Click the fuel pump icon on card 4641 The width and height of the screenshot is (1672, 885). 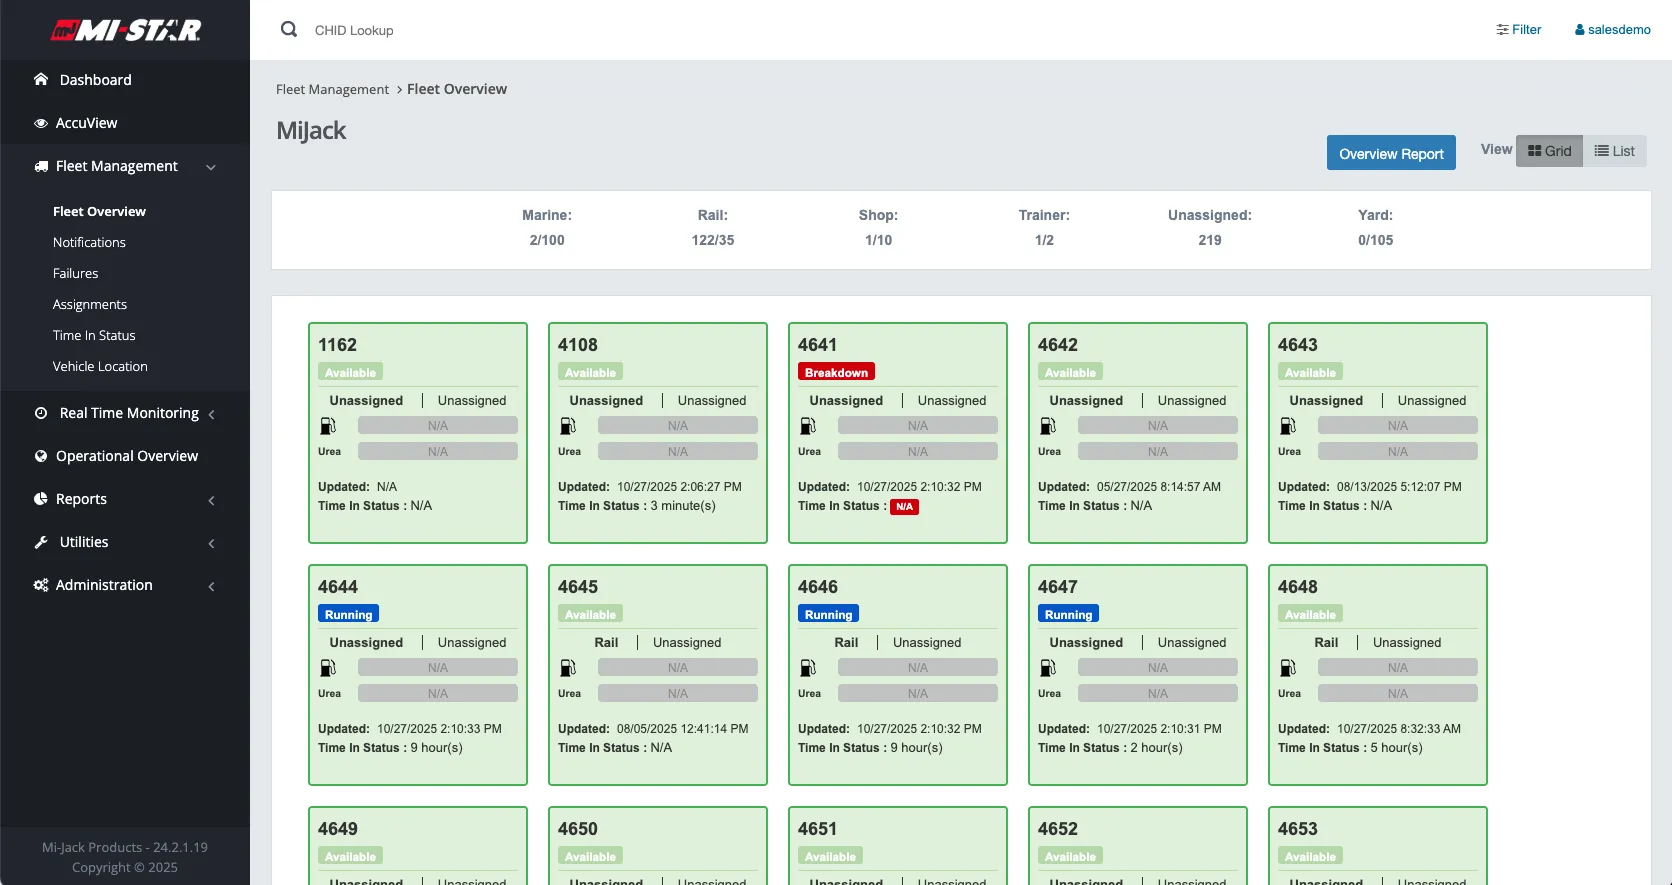808,426
